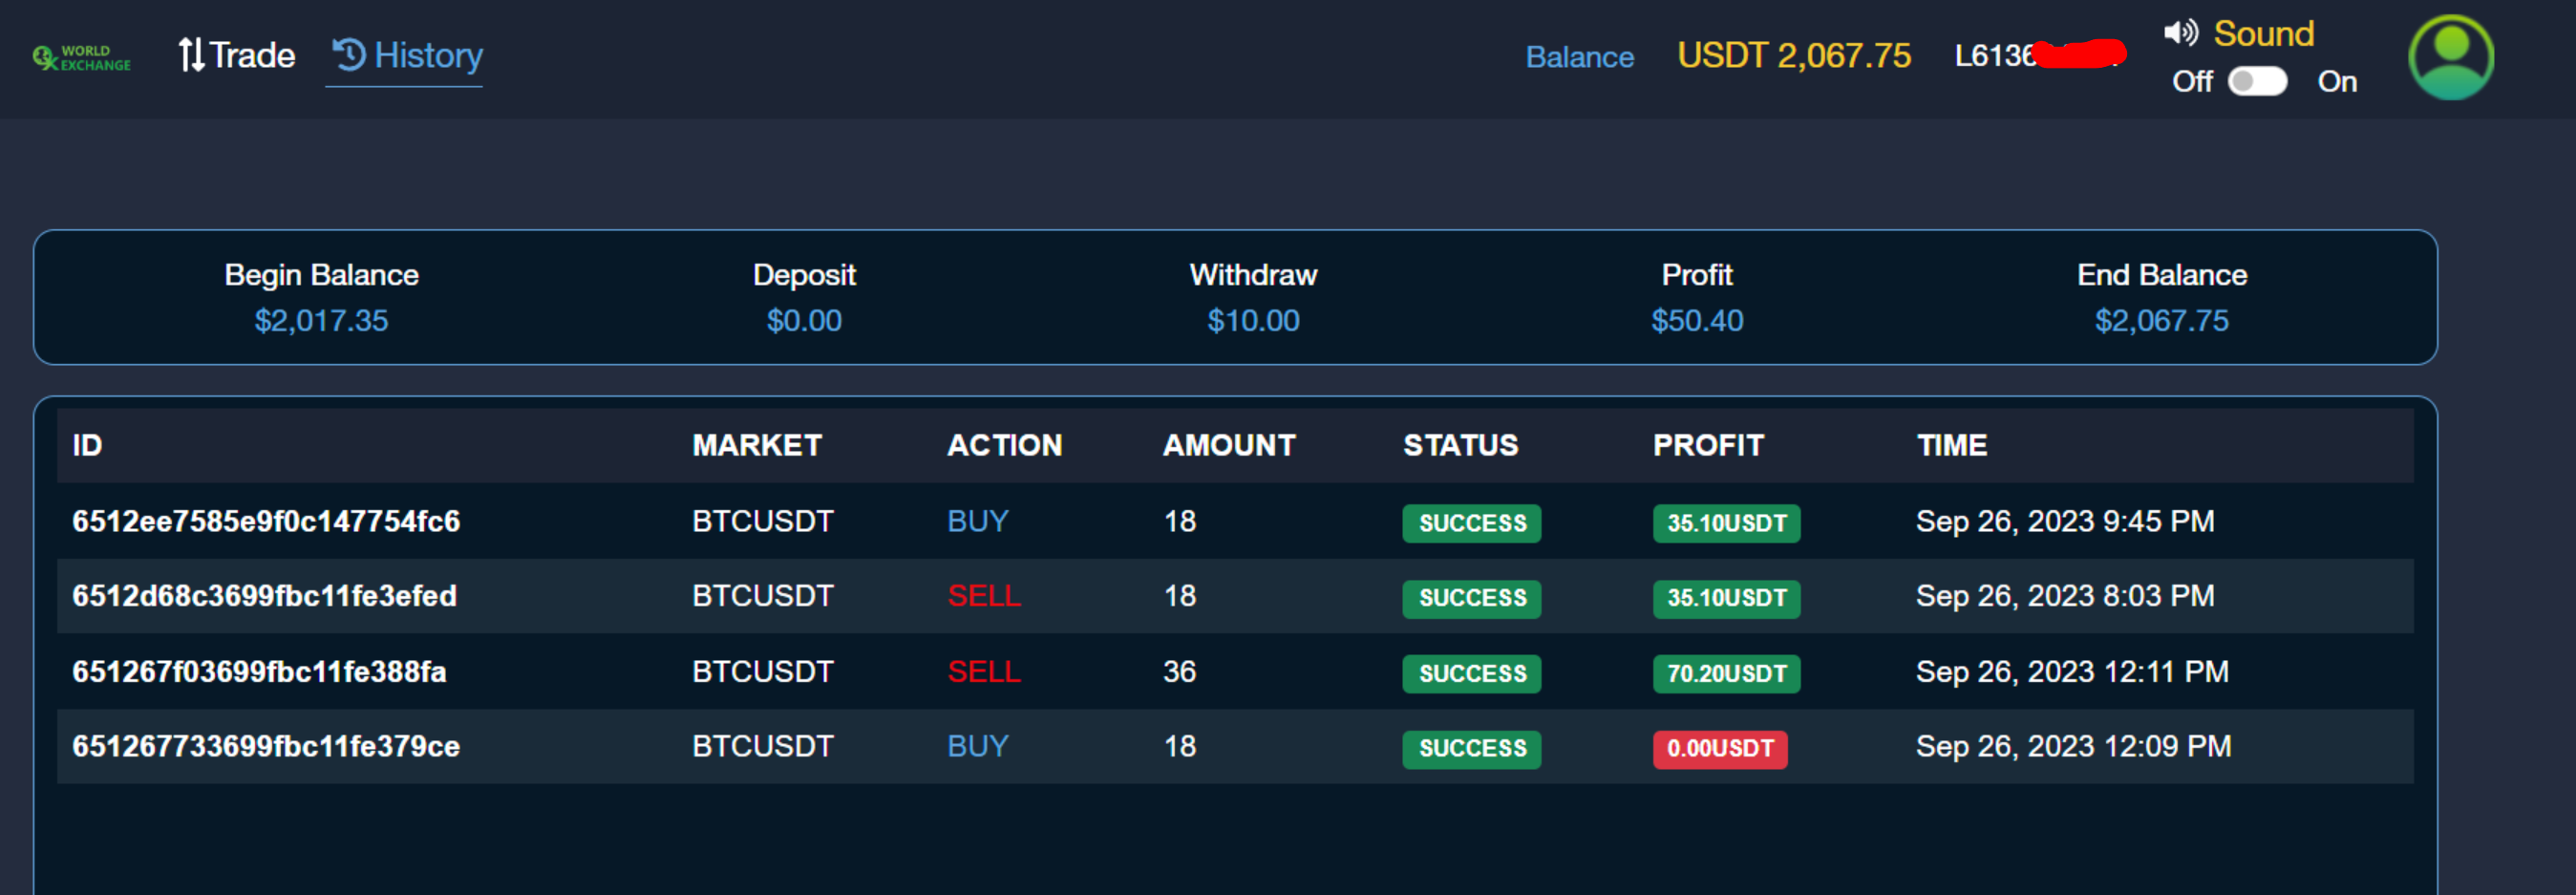Switch to the History tab
2576x895 pixels.
click(407, 55)
